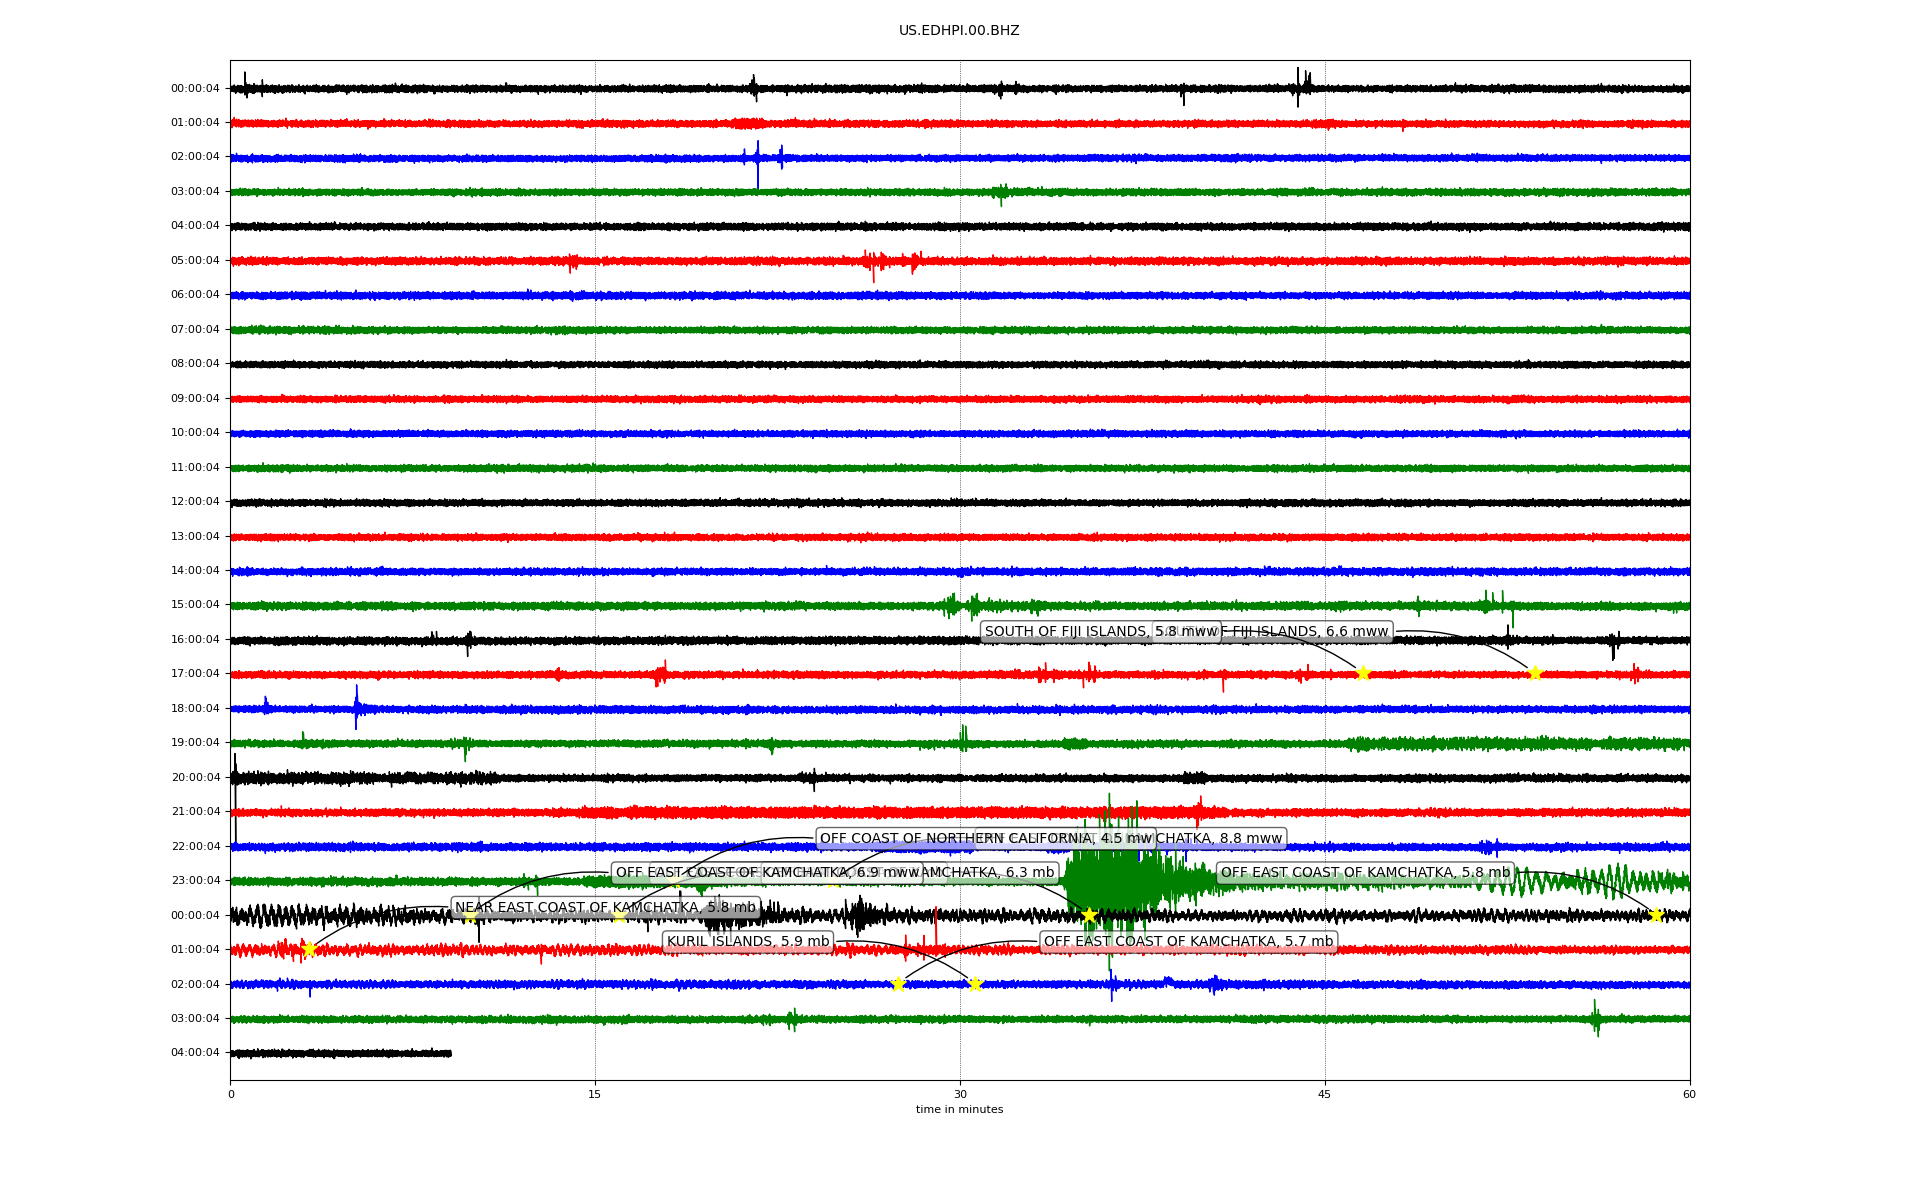This screenshot has height=1200, width=1920.
Task: Click the plot title US.EDHPI.00.BHZ
Action: 959,31
